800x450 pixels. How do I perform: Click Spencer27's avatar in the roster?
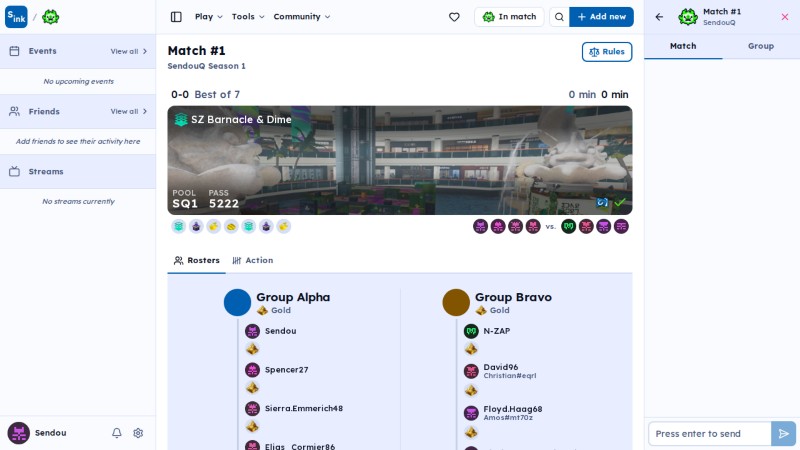click(x=252, y=370)
